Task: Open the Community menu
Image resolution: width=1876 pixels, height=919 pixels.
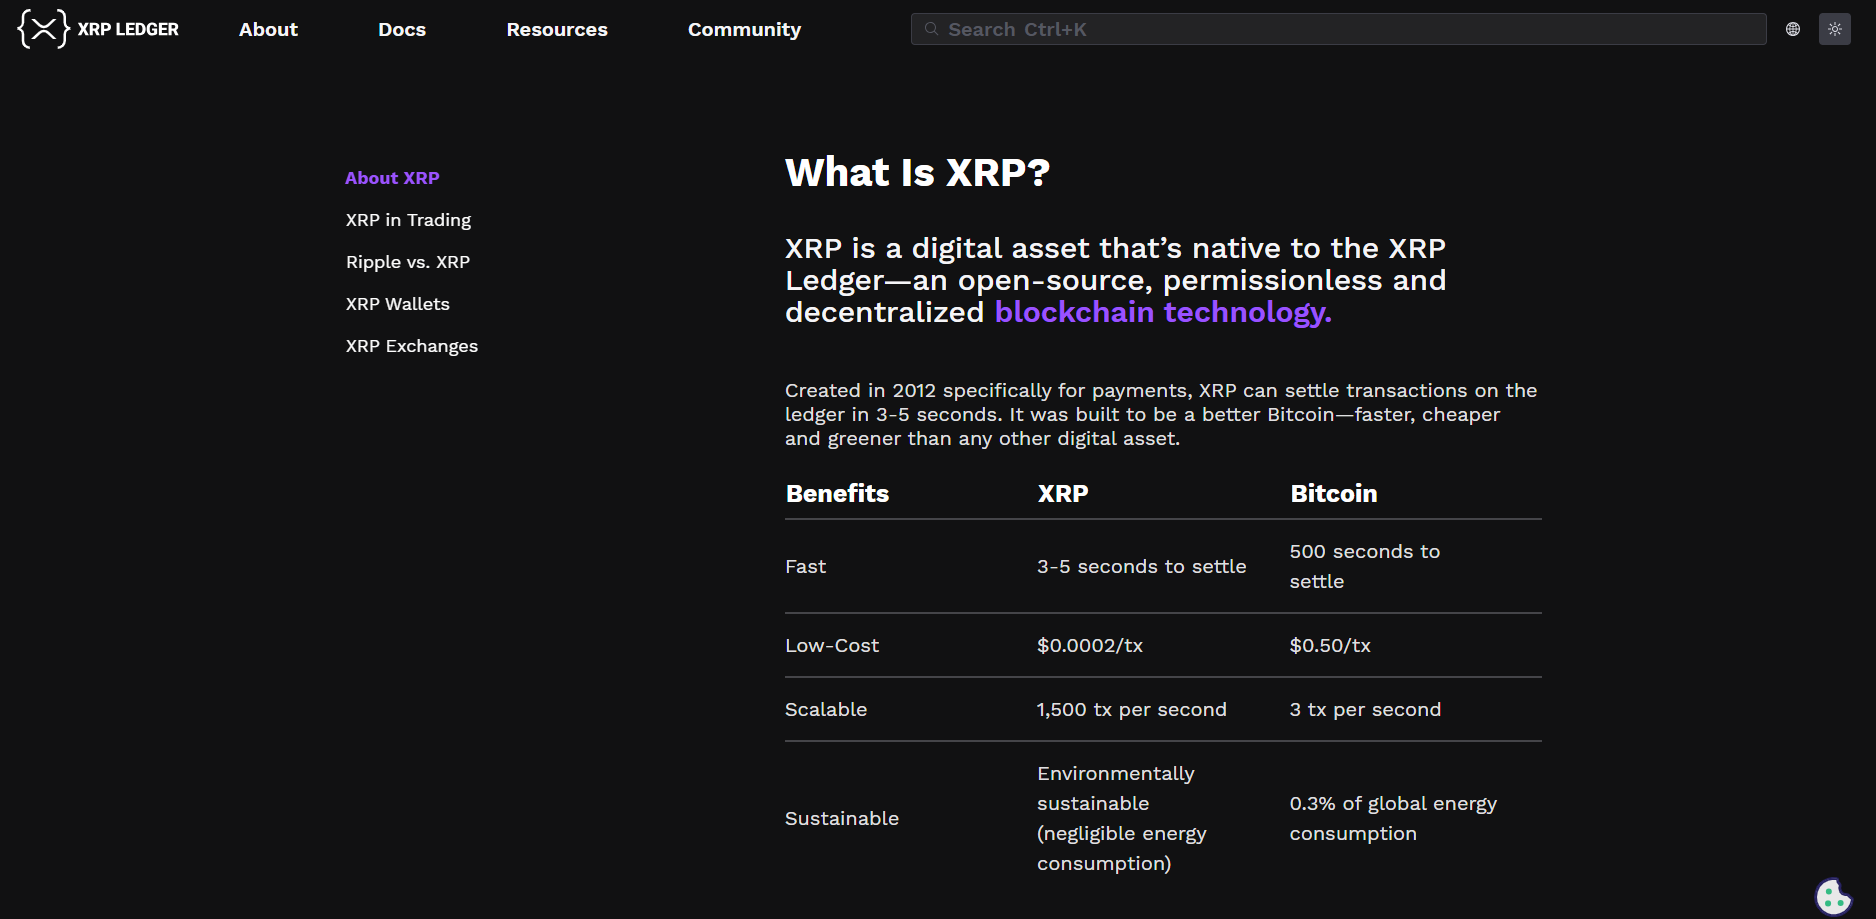Action: pos(744,30)
